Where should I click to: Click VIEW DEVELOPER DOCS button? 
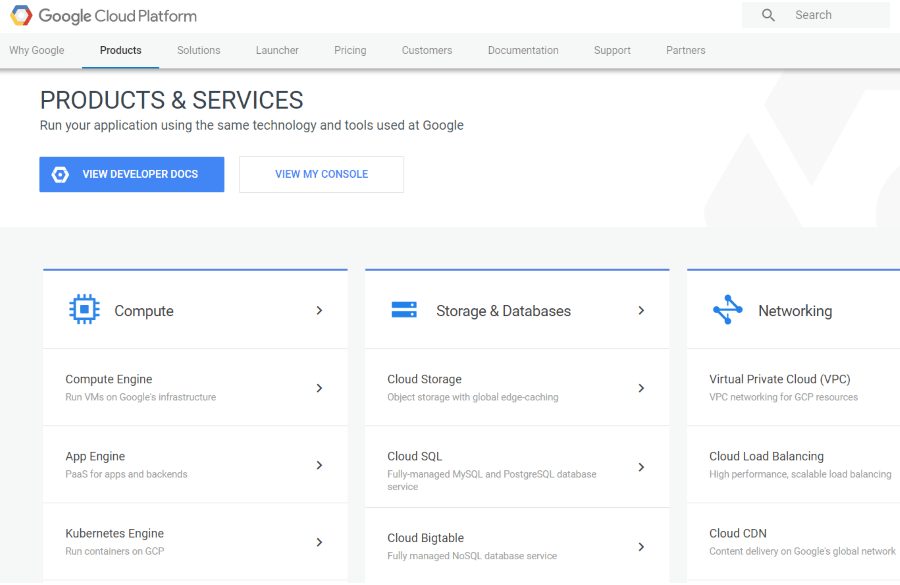tap(131, 174)
